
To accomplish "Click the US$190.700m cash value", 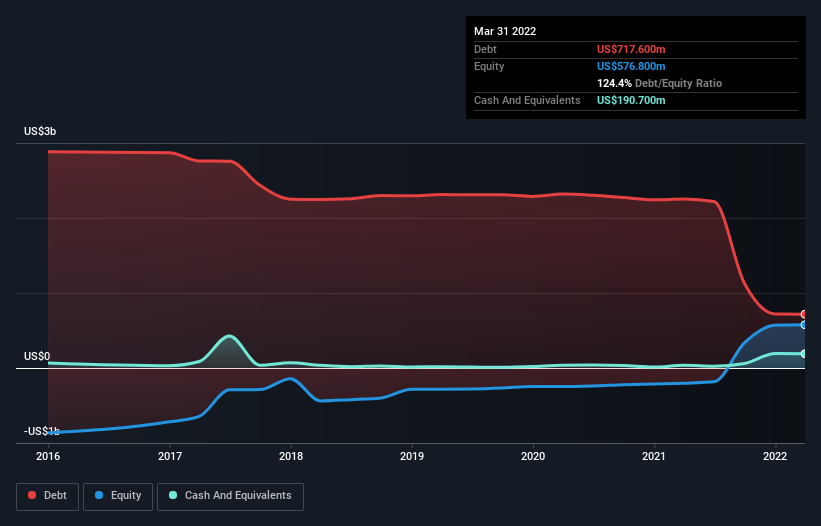I will (x=631, y=100).
